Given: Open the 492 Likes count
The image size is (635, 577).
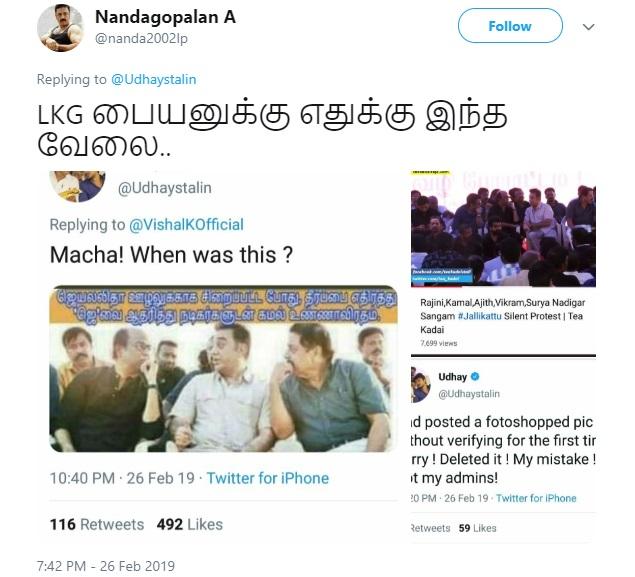Looking at the screenshot, I should click(190, 524).
